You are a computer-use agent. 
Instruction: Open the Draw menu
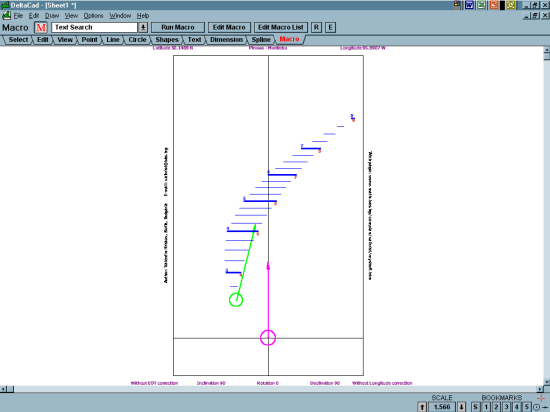(x=52, y=16)
